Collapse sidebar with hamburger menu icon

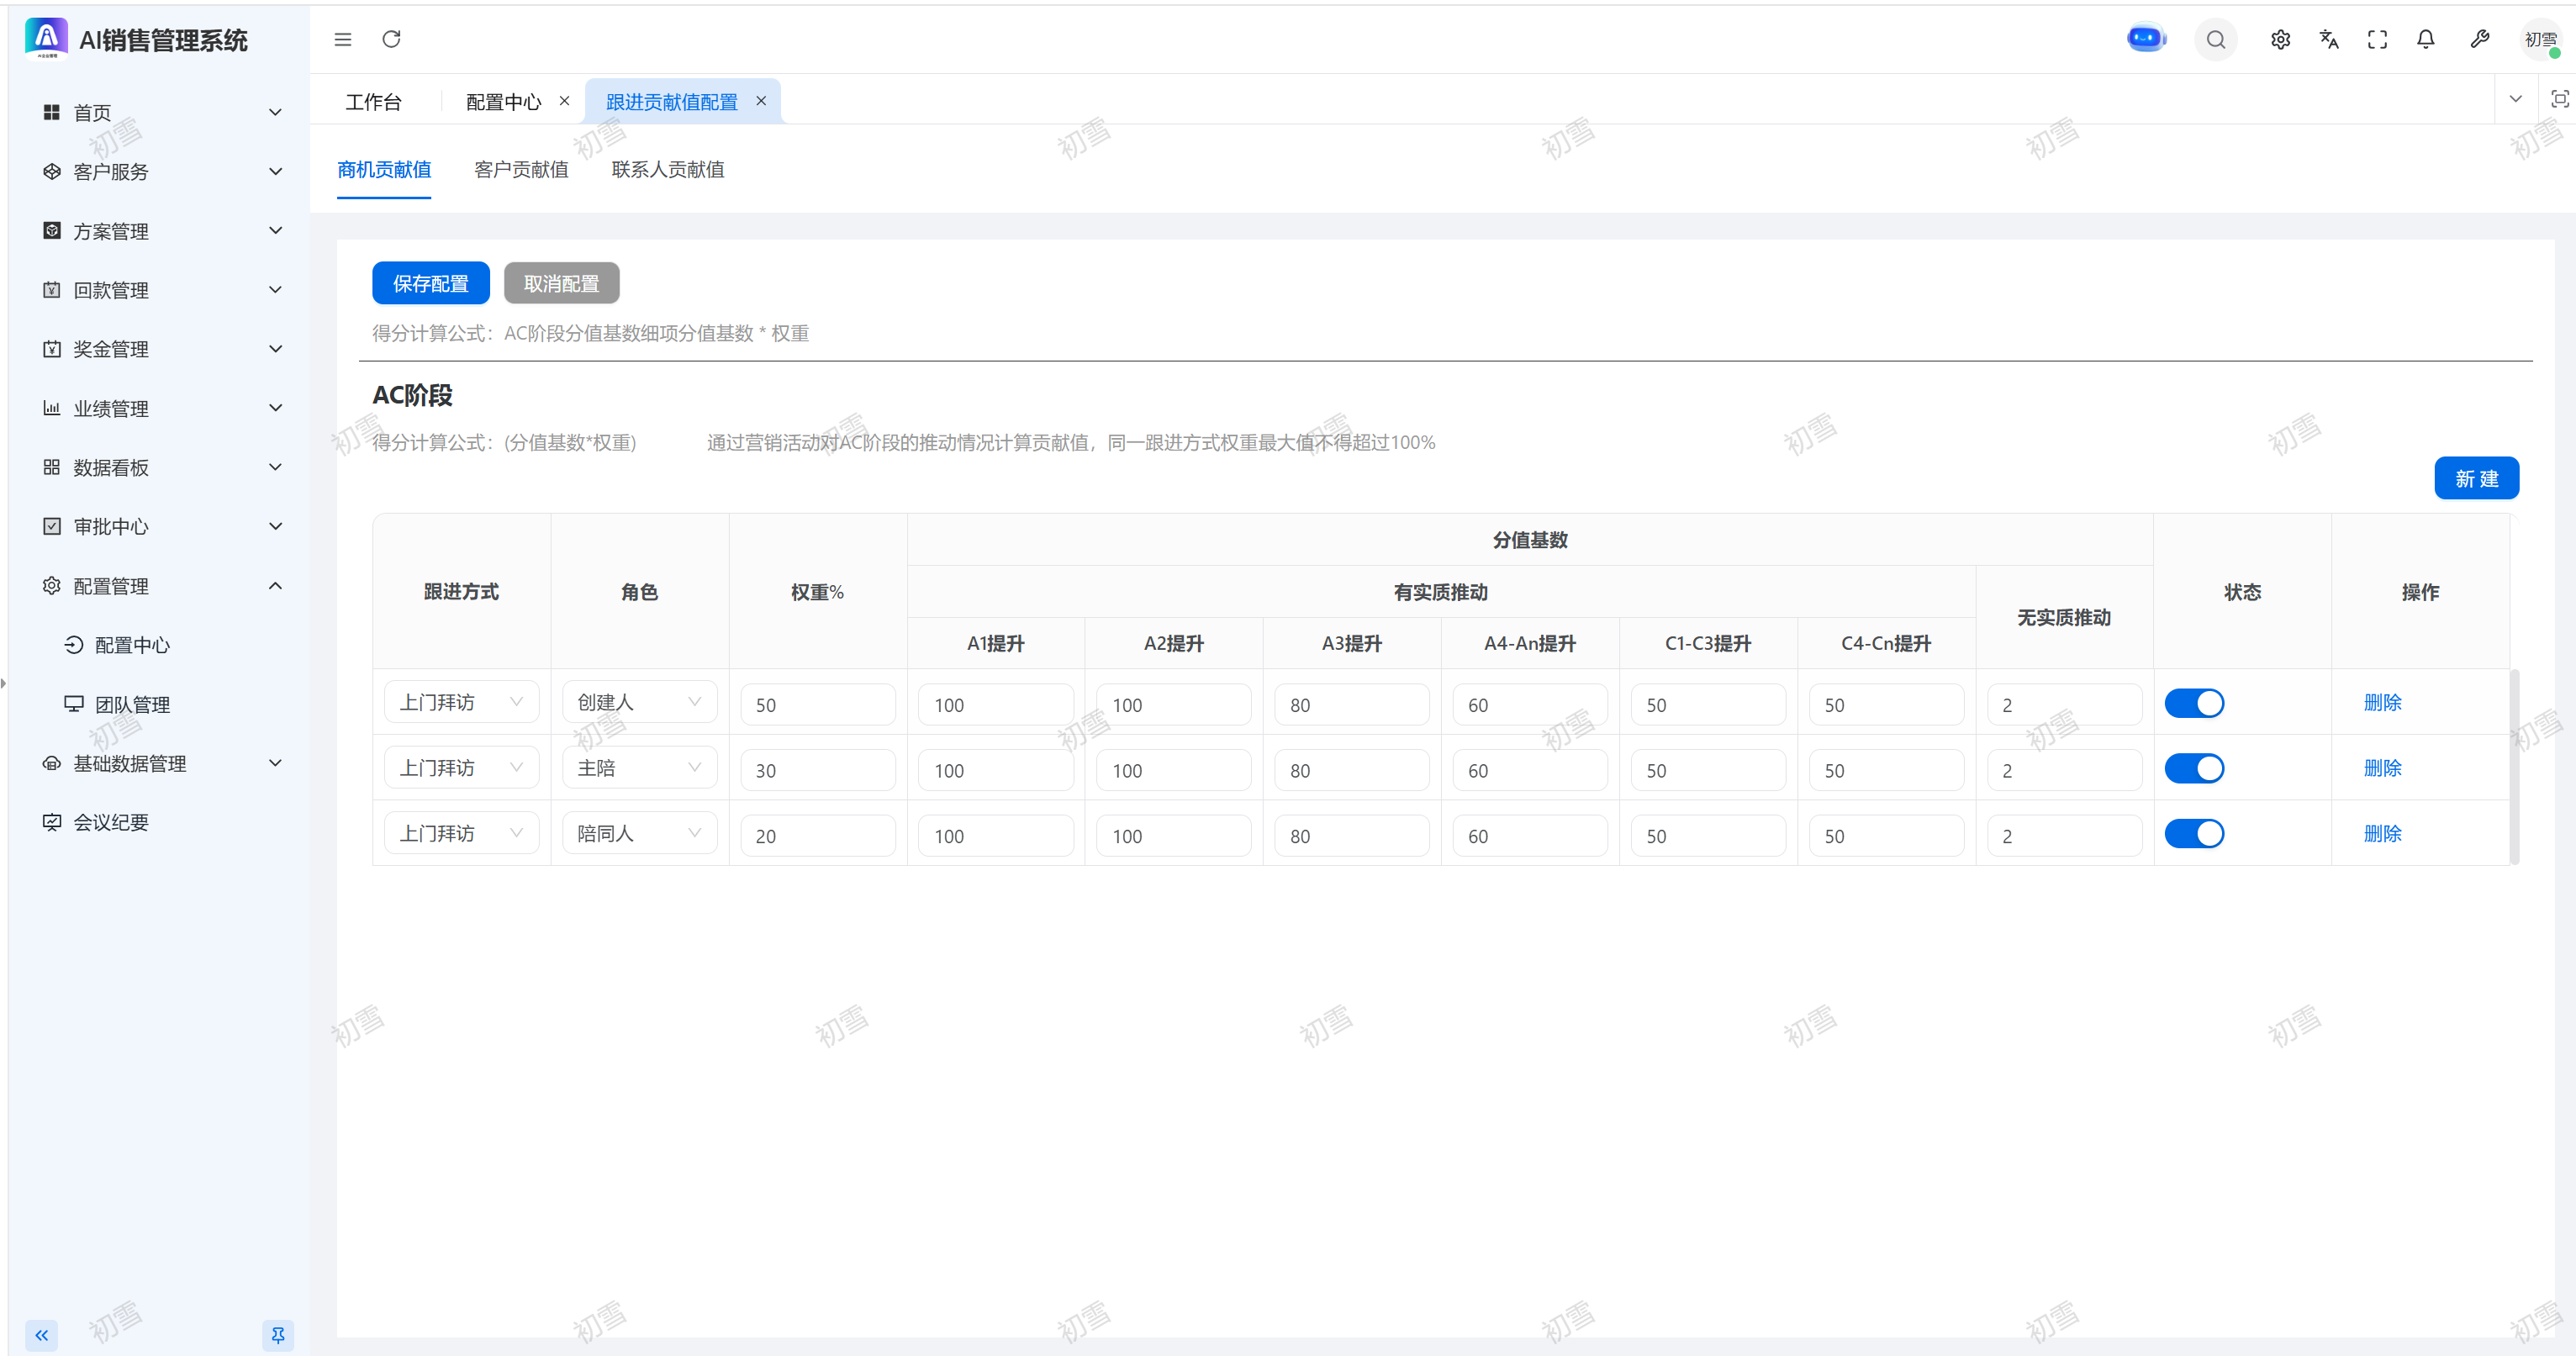click(x=343, y=40)
